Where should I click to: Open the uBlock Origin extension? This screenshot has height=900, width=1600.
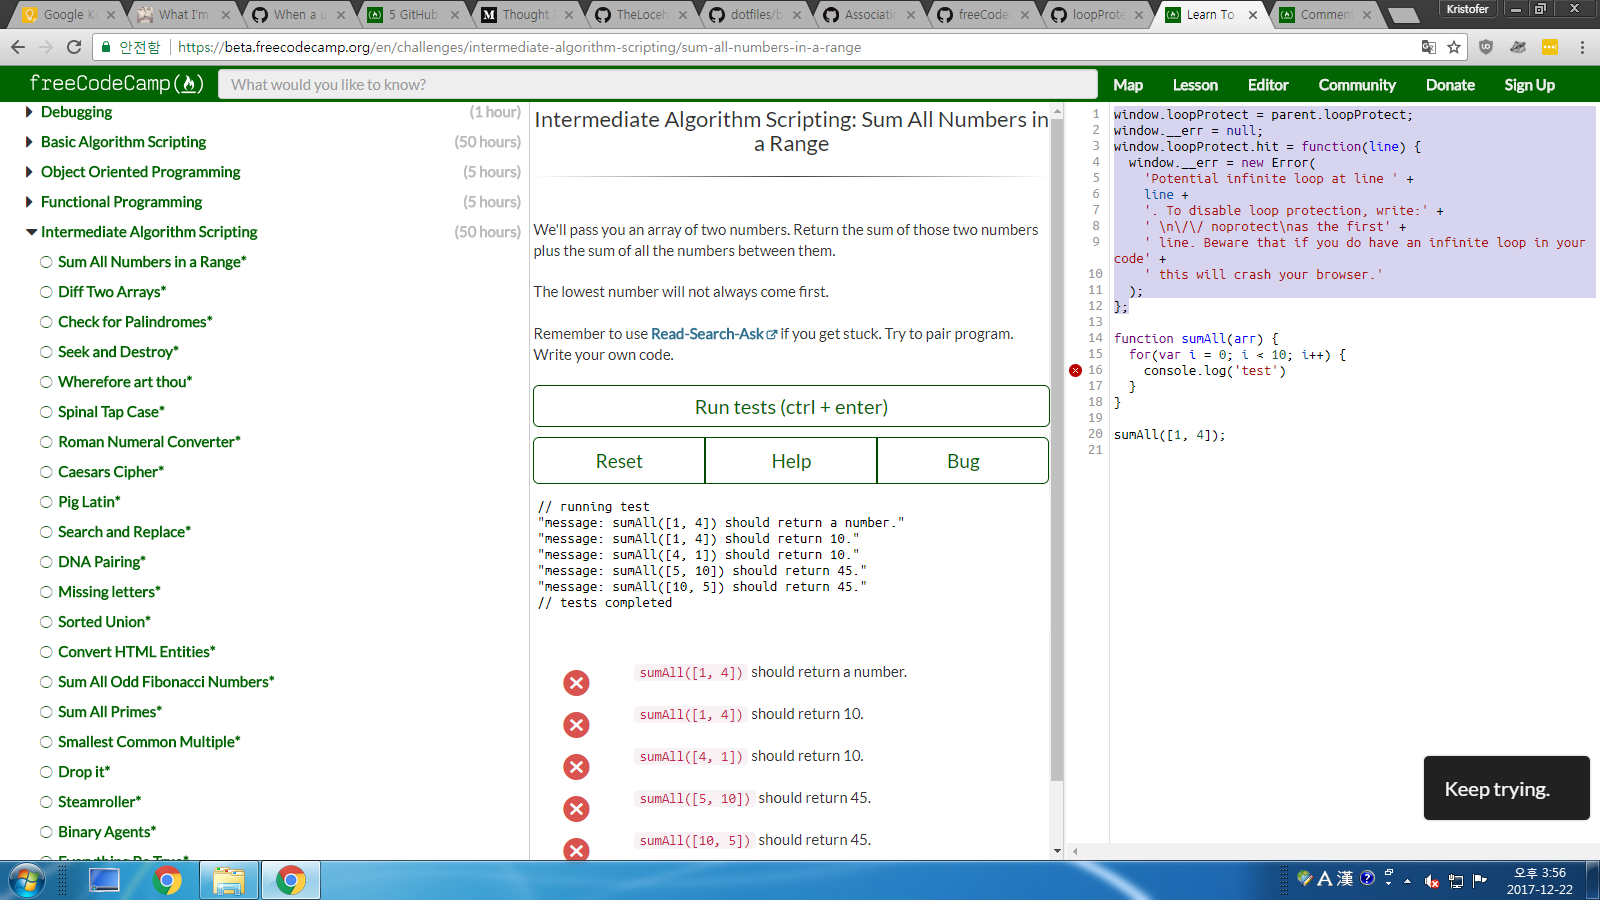pyautogui.click(x=1485, y=46)
